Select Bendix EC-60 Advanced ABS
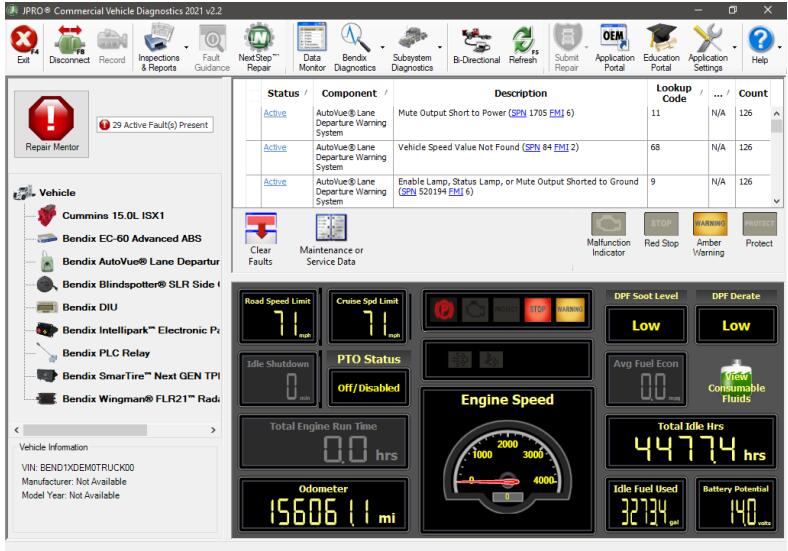788x551 pixels. 132,239
